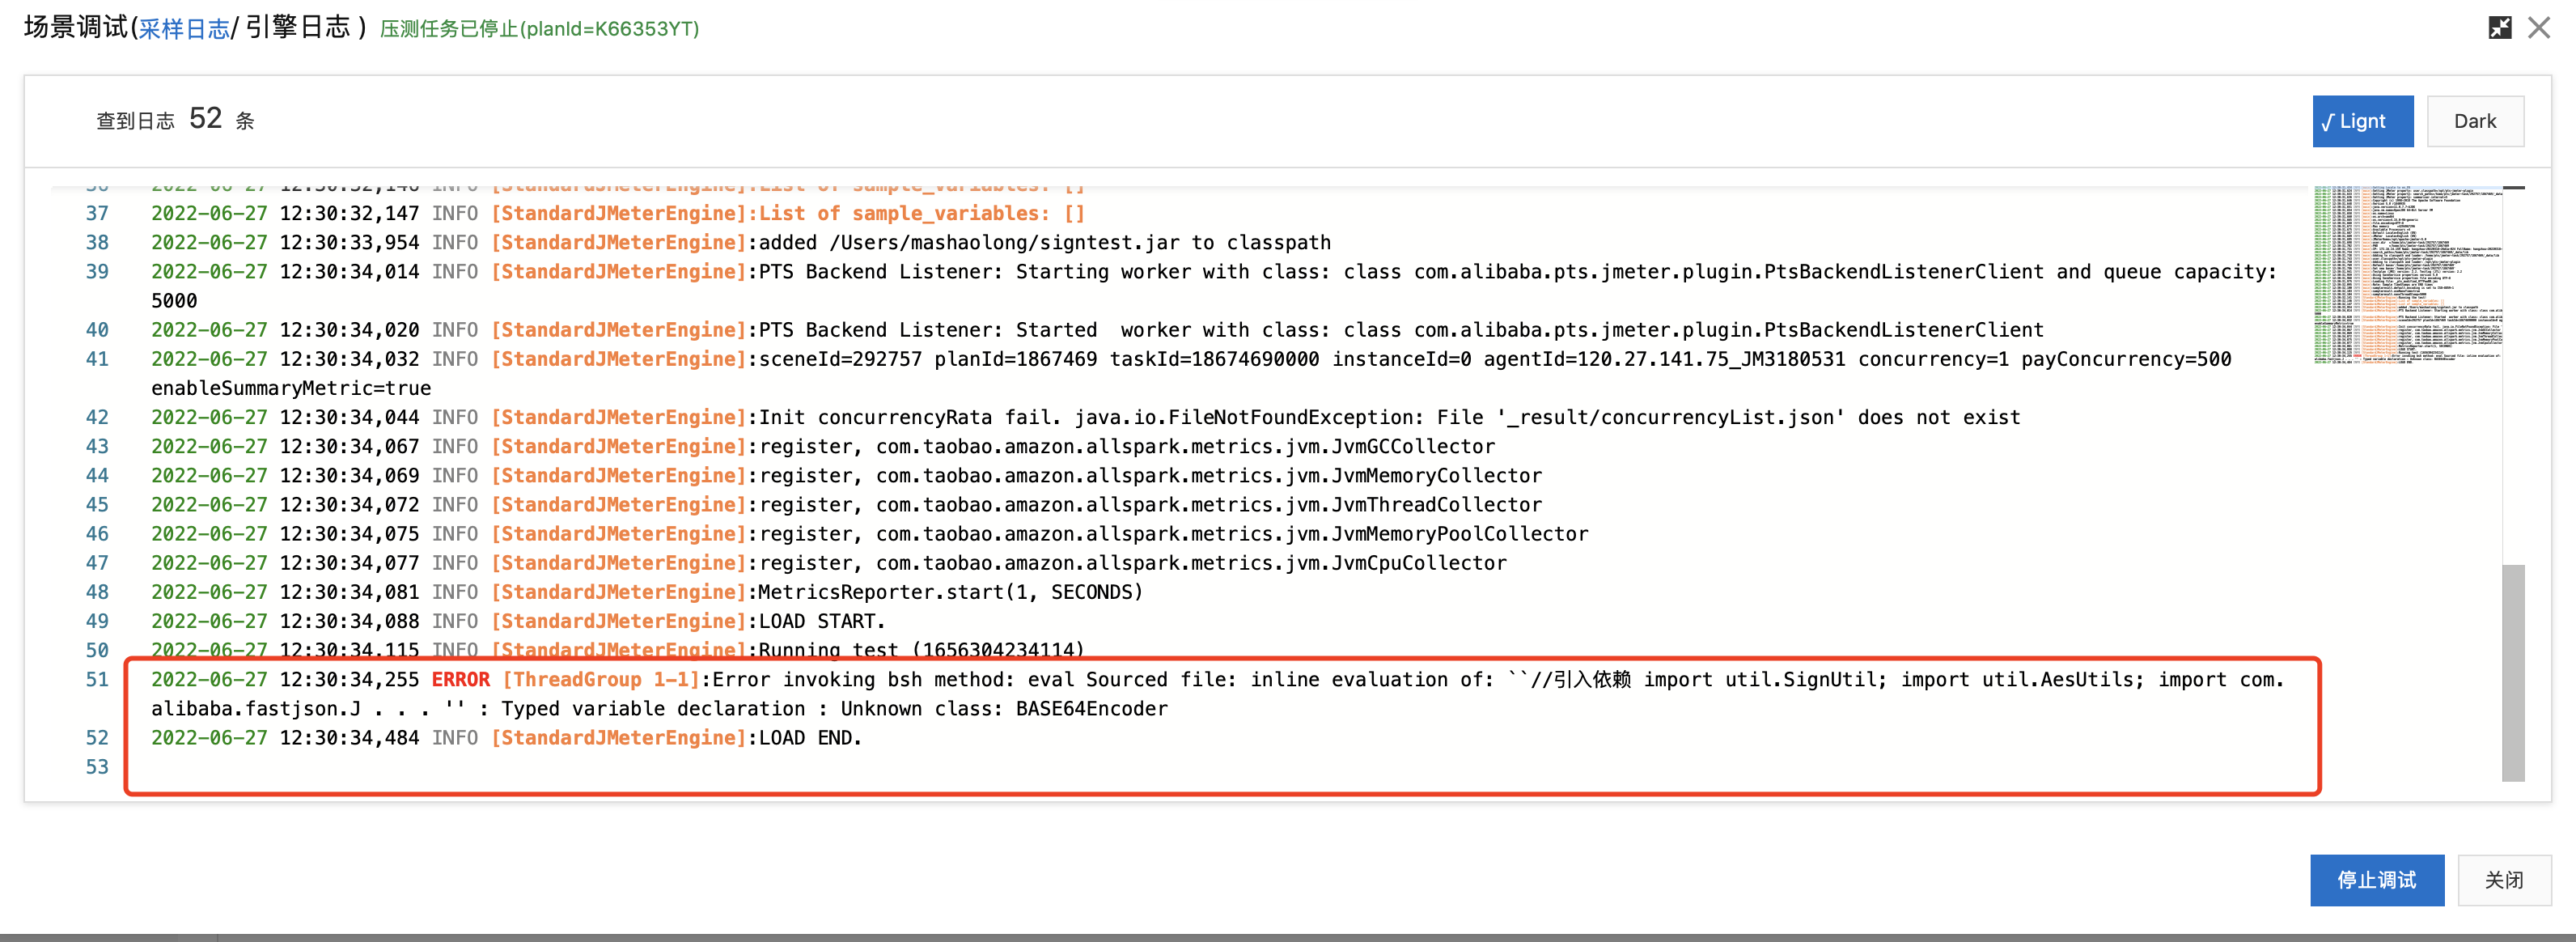Screen dimensions: 2576x942
Task: Click the timestamp 12:30:33,954 on line 38
Action: click(x=349, y=242)
